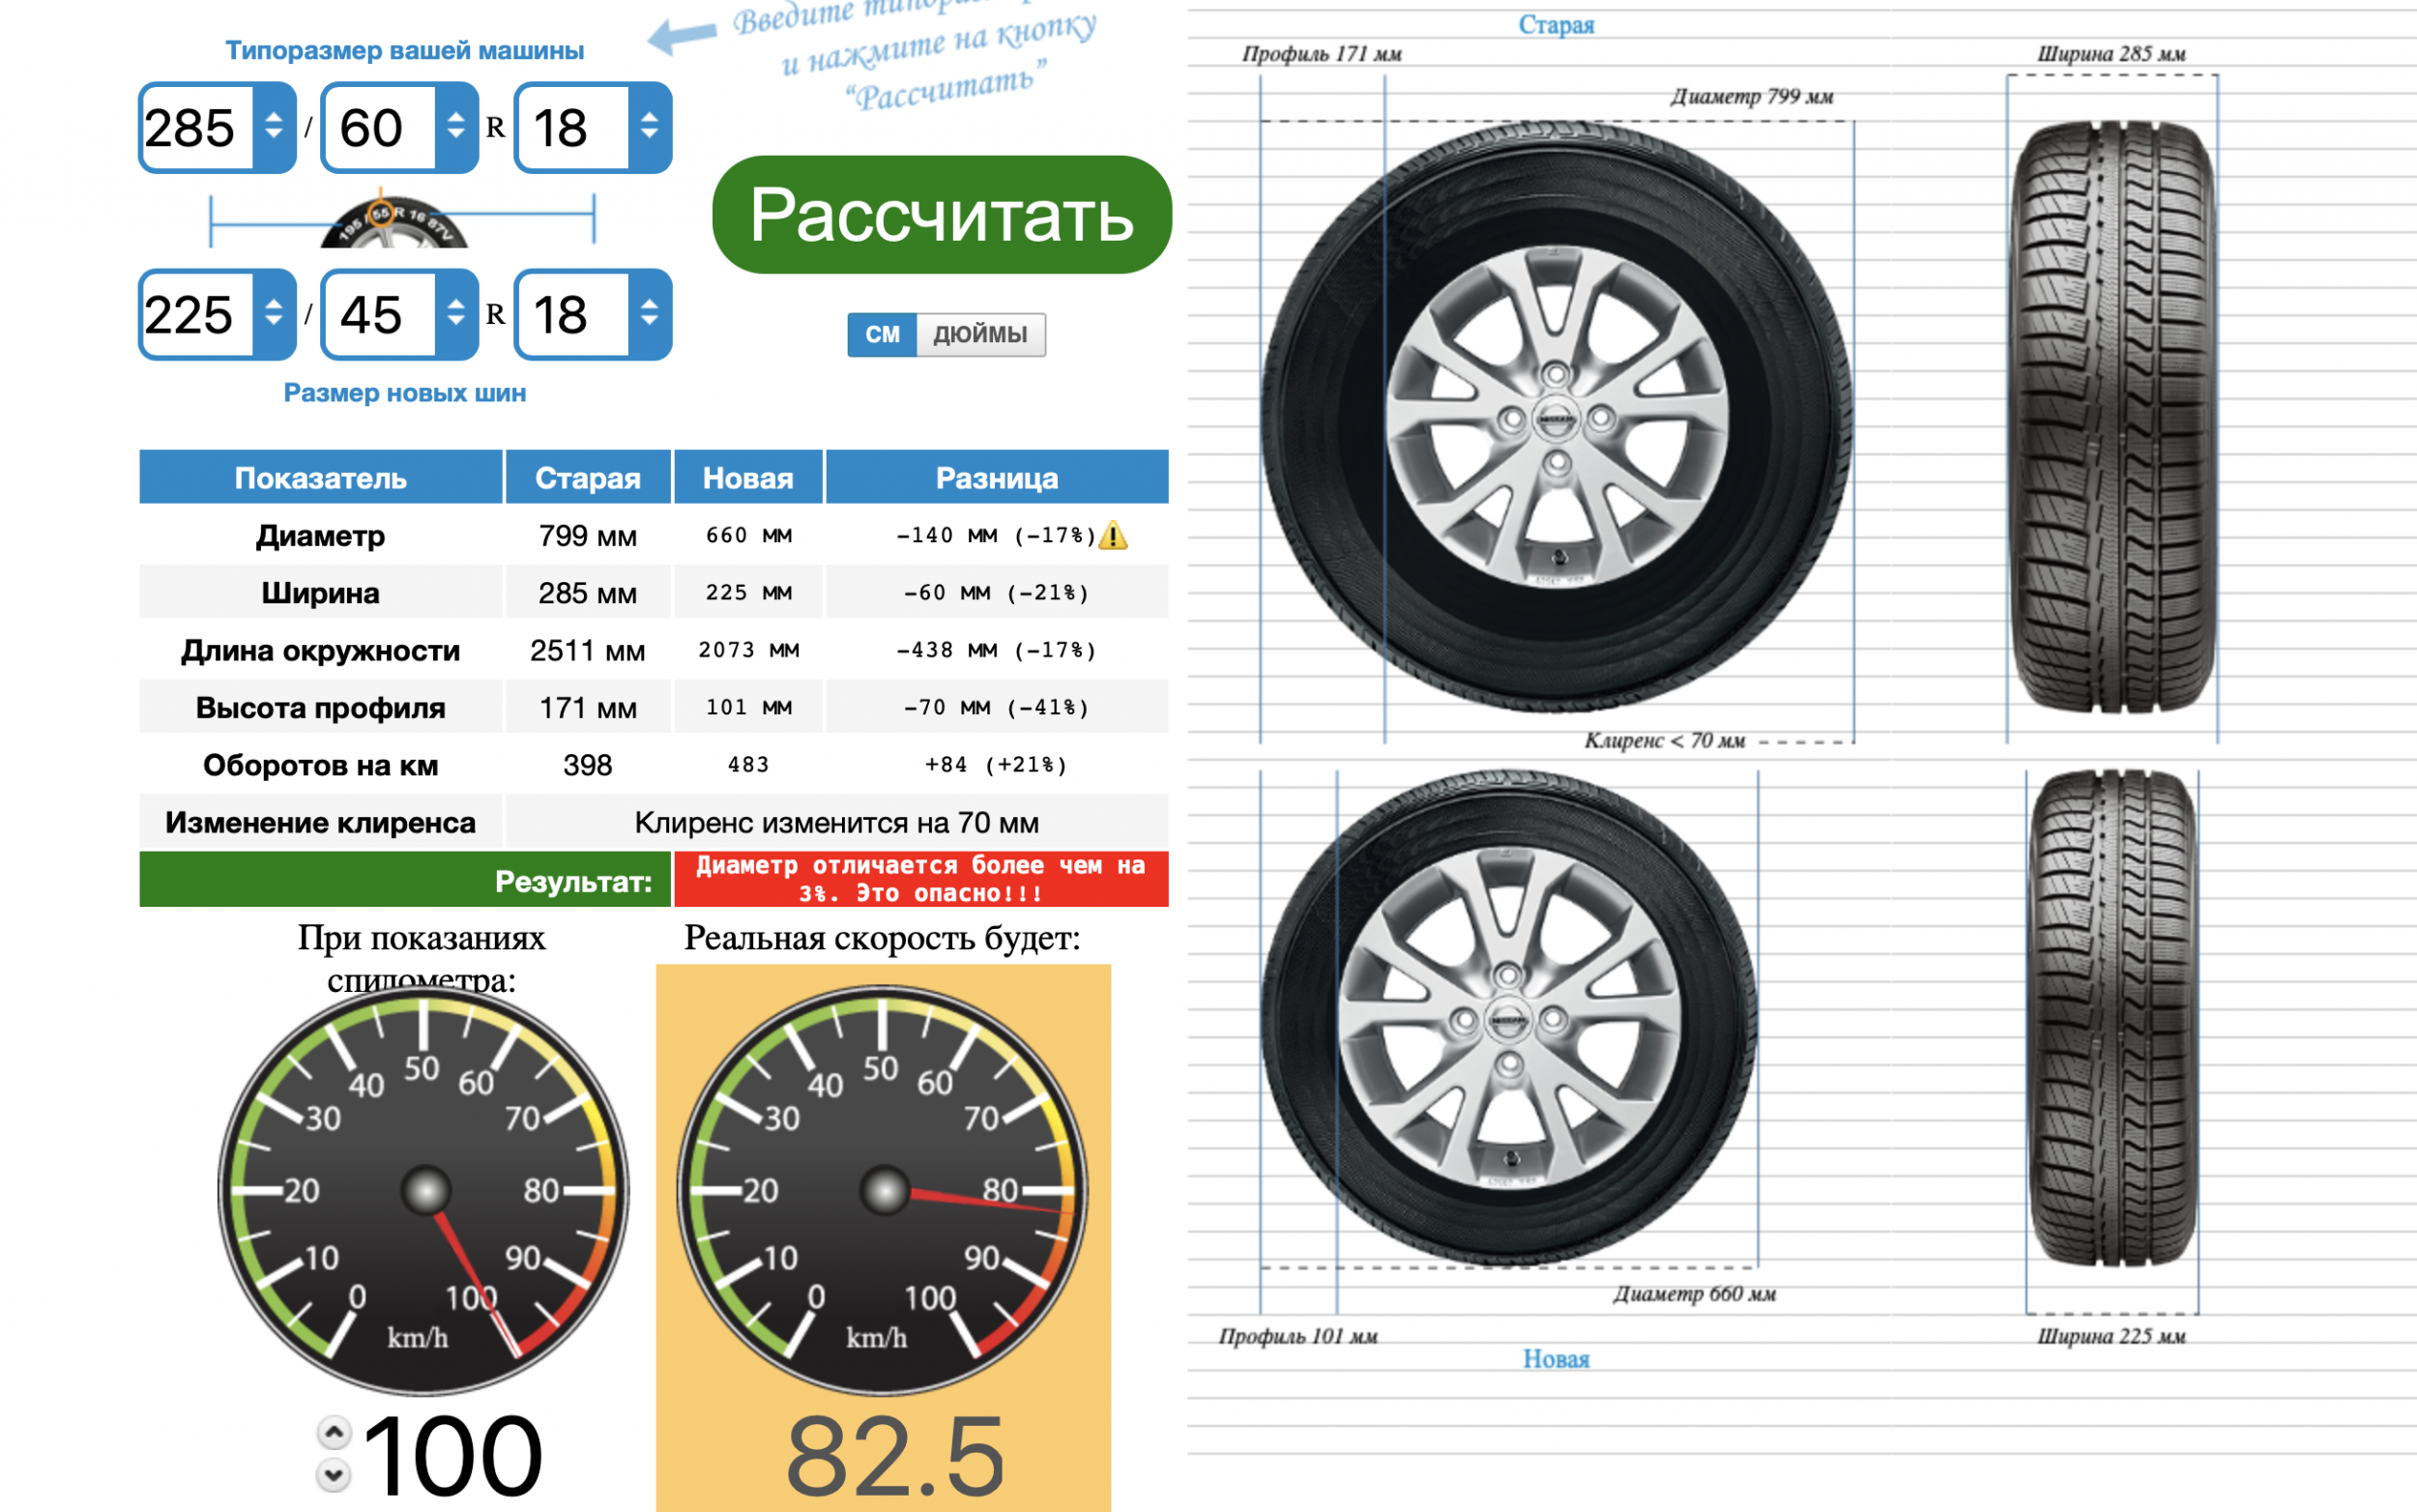Image resolution: width=2417 pixels, height=1512 pixels.
Task: Click the Клиренс < 70 мм diagram label
Action: 1664,740
